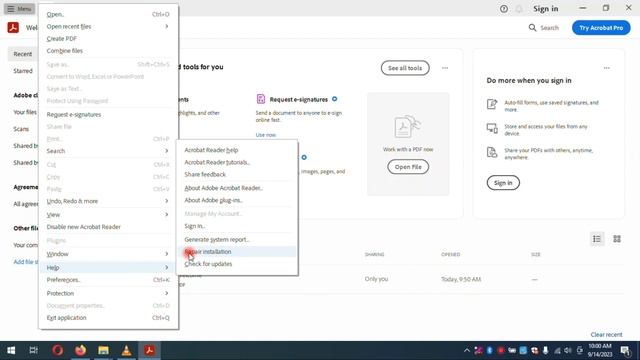Launch Firefox from the taskbar
This screenshot has height=360, width=640.
click(x=80, y=350)
